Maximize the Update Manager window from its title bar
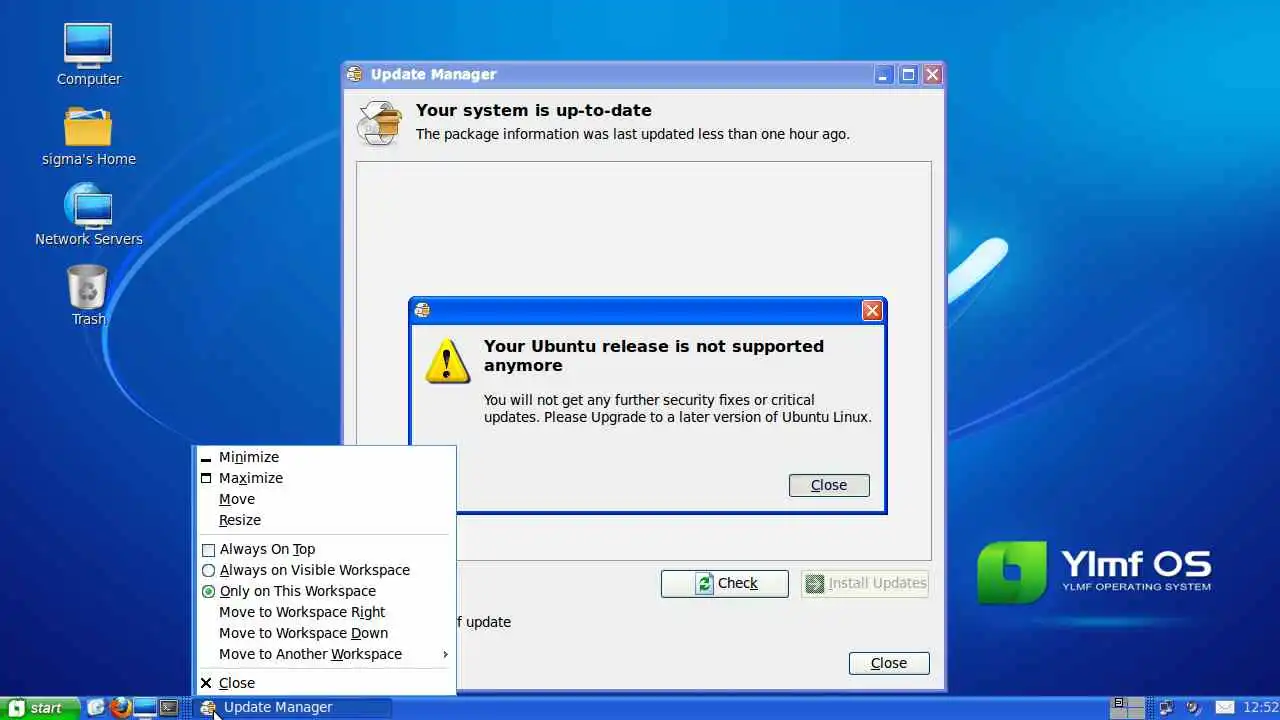This screenshot has width=1280, height=720. click(x=908, y=75)
